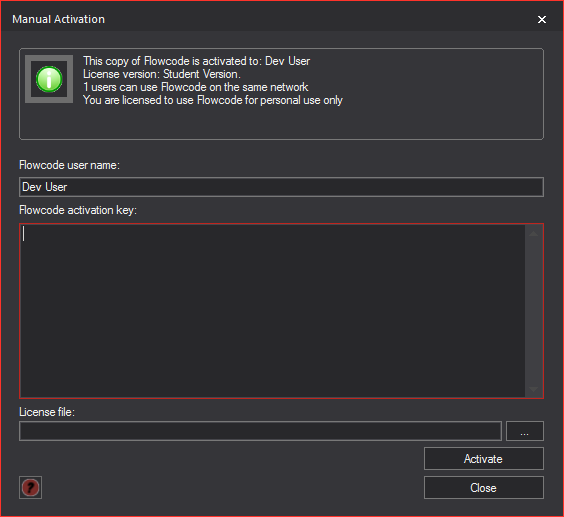The width and height of the screenshot is (564, 517).
Task: Click the Close button
Action: click(x=484, y=488)
